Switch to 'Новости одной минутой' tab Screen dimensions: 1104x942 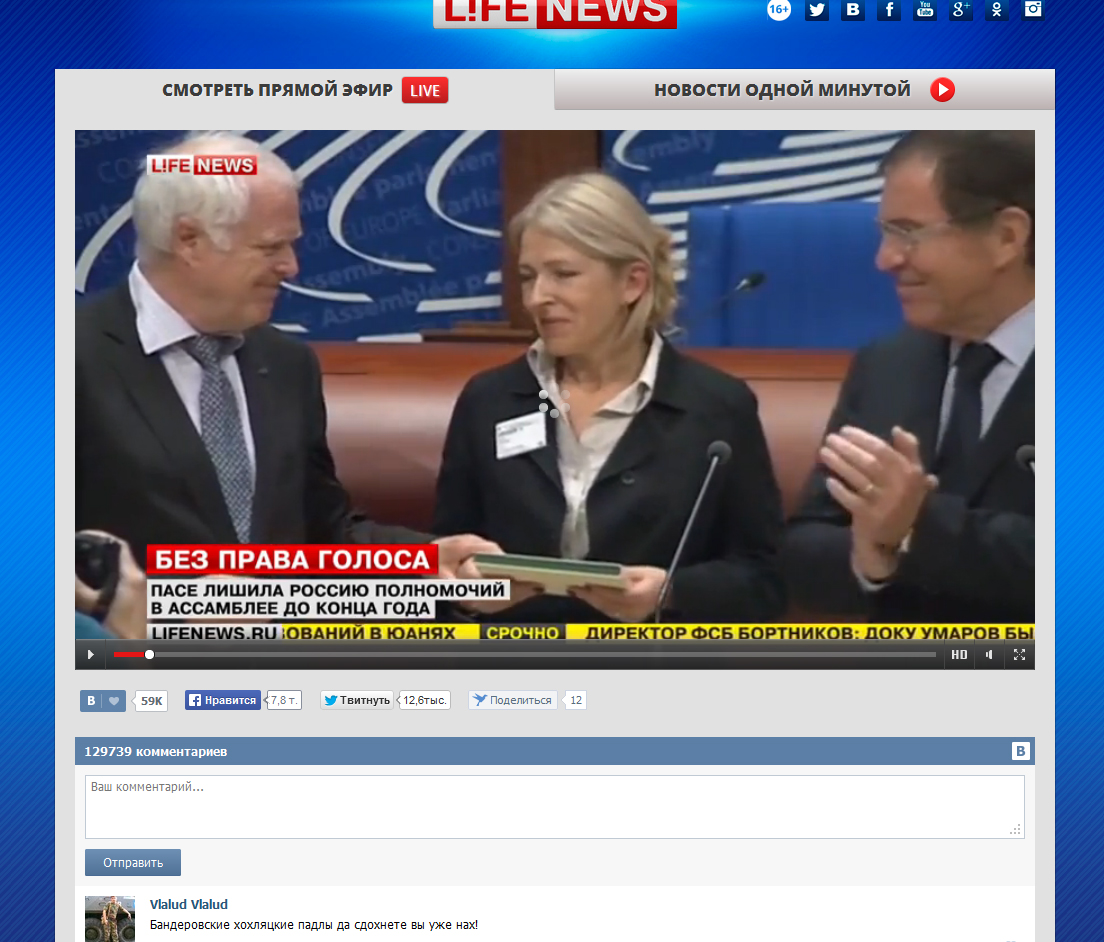tap(804, 90)
